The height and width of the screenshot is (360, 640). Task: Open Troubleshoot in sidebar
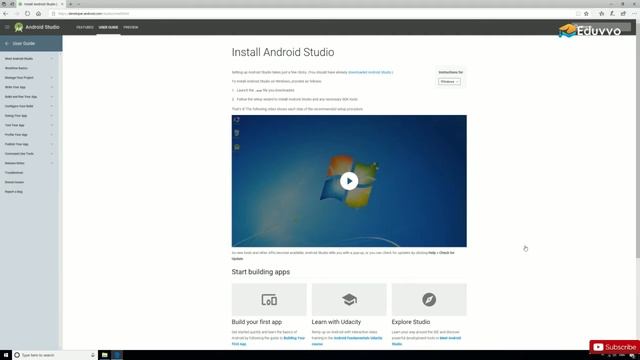pos(14,173)
